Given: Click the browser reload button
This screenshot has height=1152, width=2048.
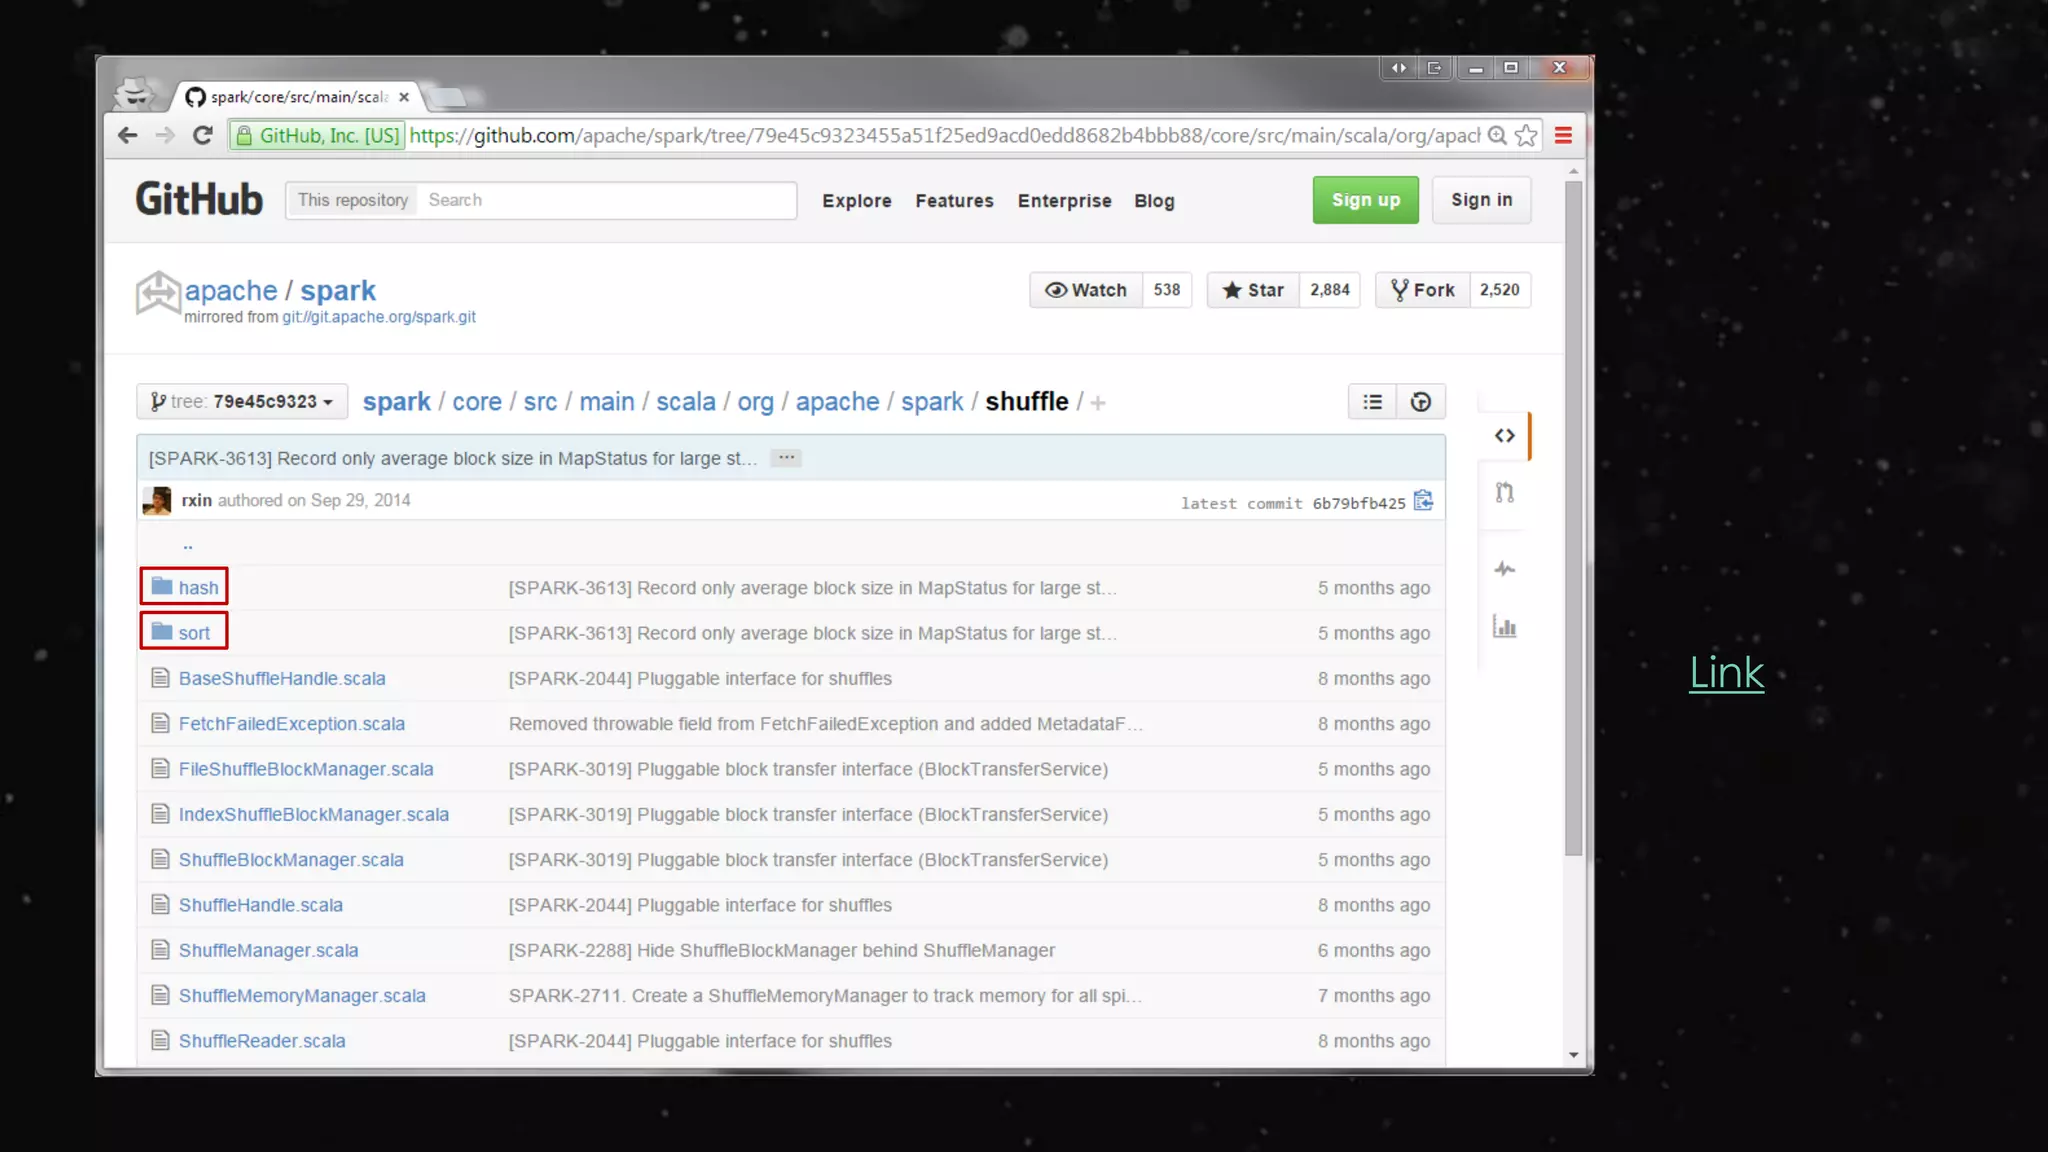Looking at the screenshot, I should click(x=203, y=135).
